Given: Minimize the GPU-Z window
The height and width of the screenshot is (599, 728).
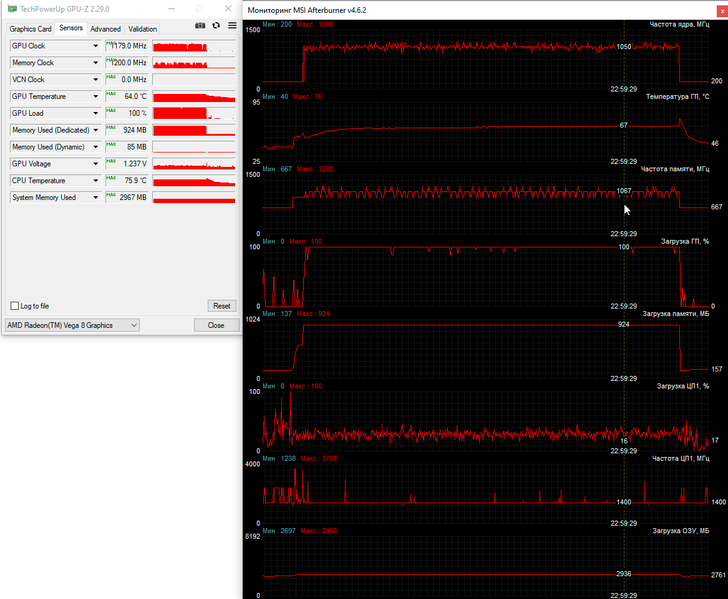Looking at the screenshot, I should [171, 9].
